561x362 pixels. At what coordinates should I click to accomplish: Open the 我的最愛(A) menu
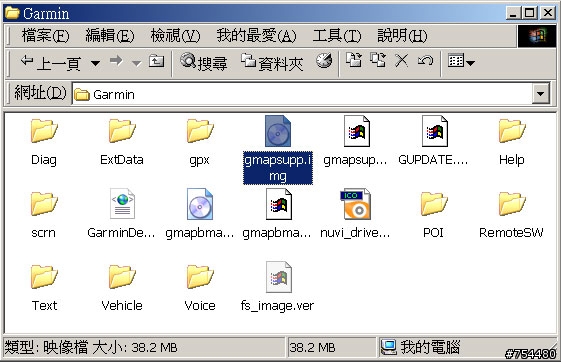(256, 36)
